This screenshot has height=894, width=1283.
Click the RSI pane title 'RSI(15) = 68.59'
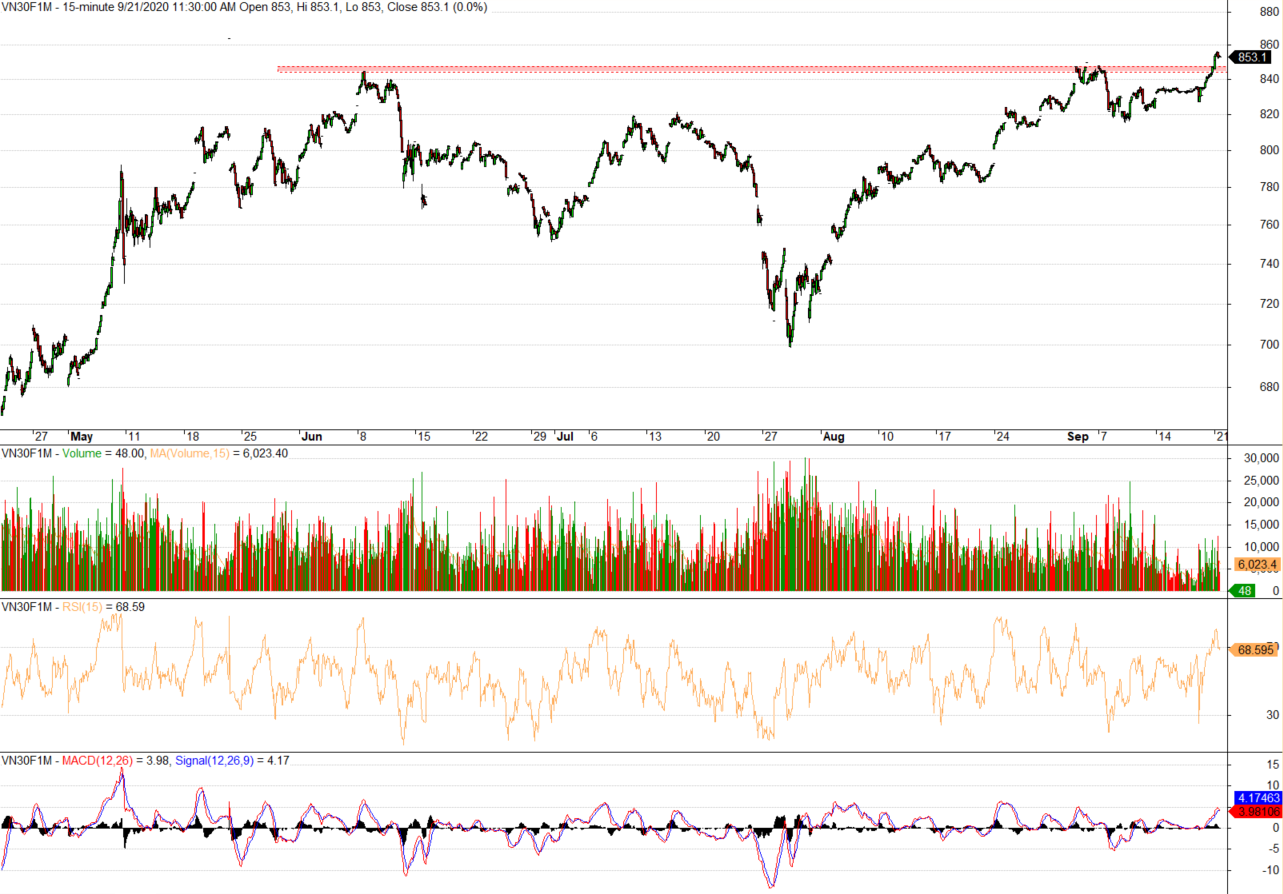click(x=103, y=606)
